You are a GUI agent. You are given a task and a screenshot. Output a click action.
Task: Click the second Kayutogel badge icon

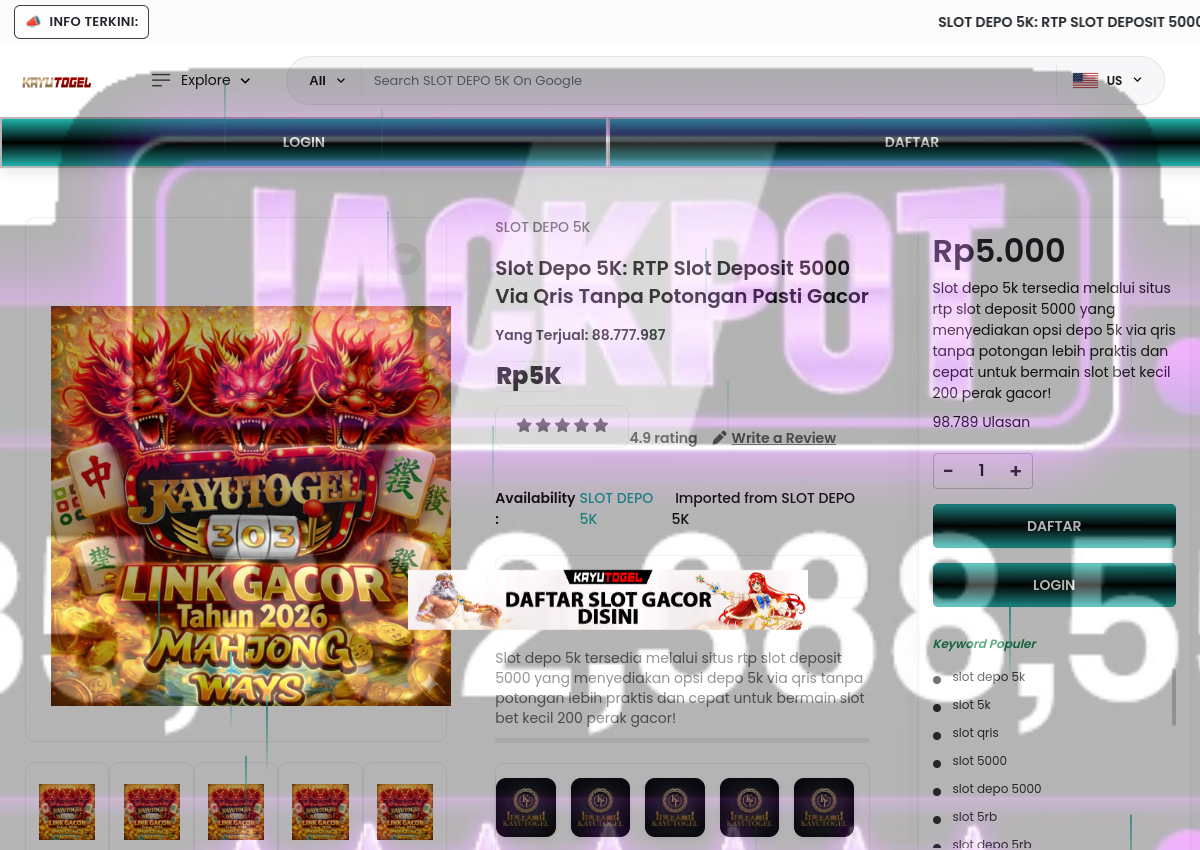(x=600, y=807)
